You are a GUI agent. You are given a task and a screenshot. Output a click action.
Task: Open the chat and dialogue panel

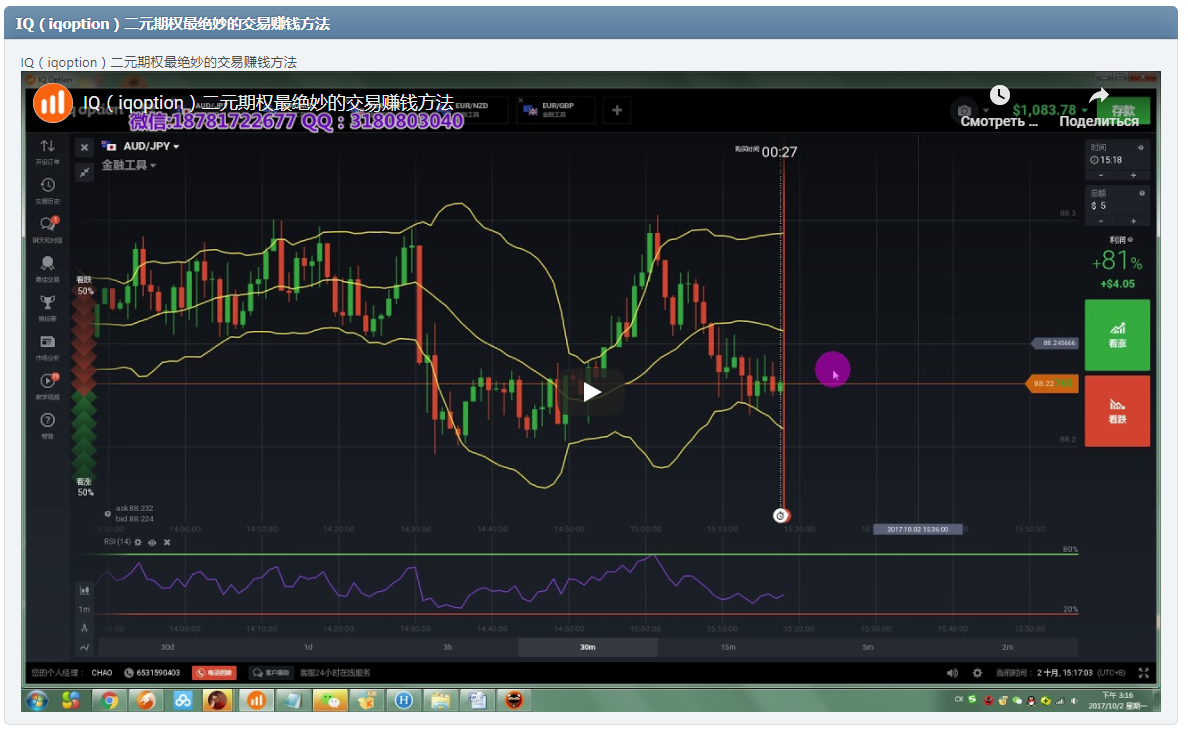[47, 223]
